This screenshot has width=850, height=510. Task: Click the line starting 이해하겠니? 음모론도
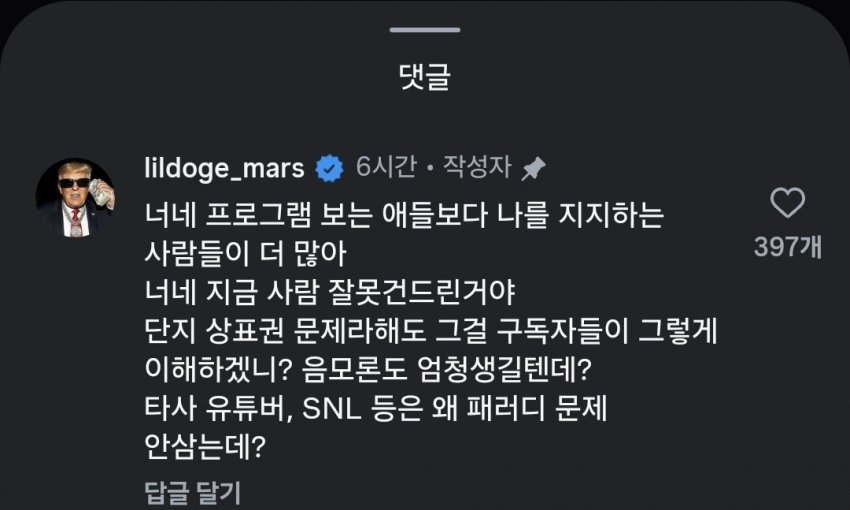tap(369, 369)
